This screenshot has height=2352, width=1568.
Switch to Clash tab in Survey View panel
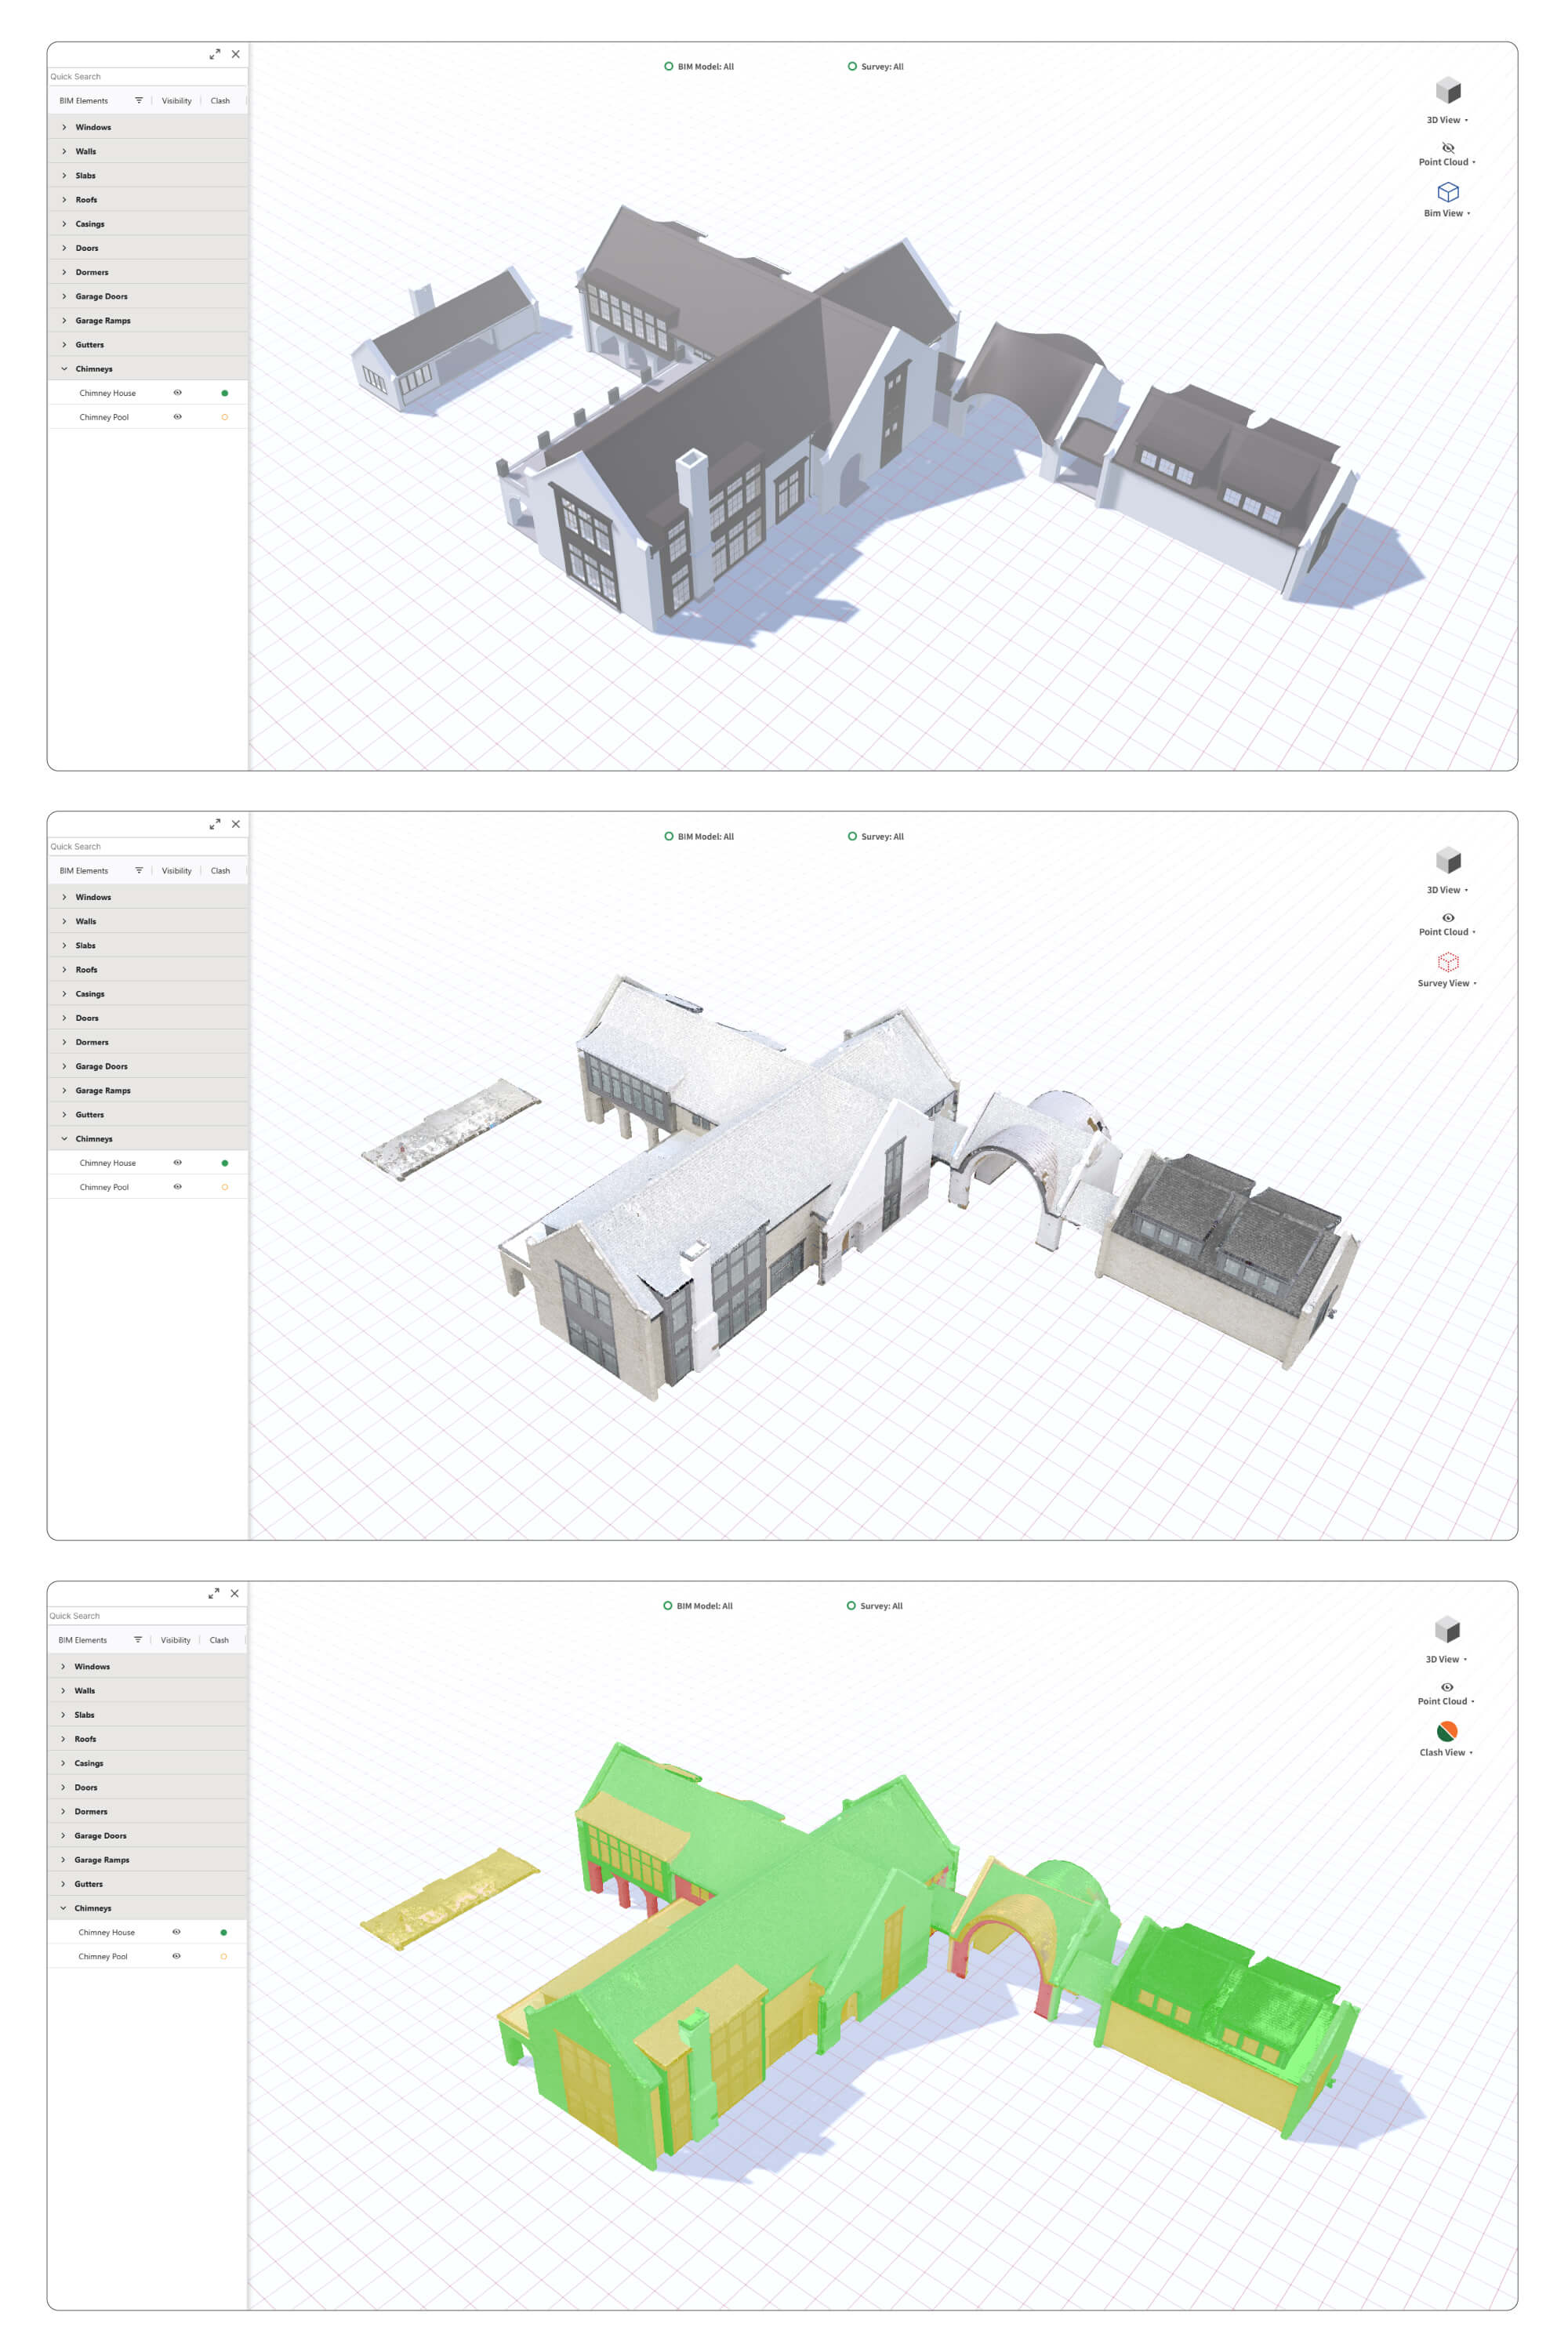click(220, 870)
